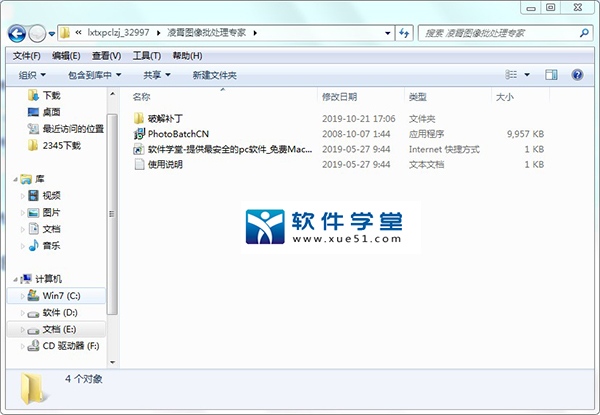Collapse the 库 tree node

(13, 179)
